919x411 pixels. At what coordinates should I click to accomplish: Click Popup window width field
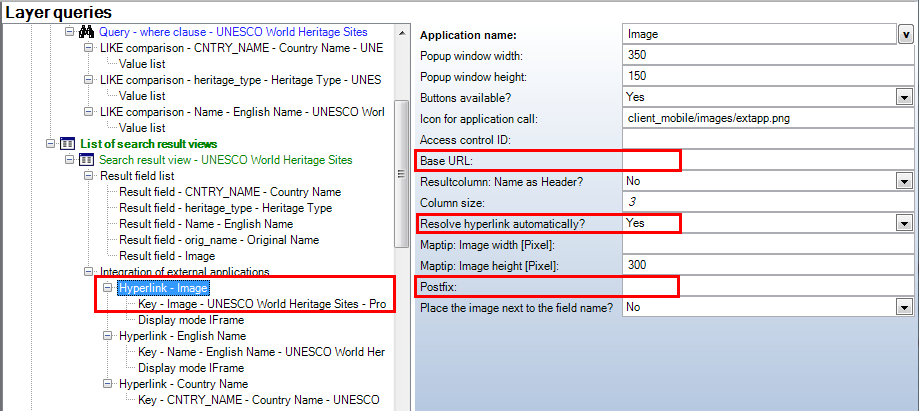768,55
